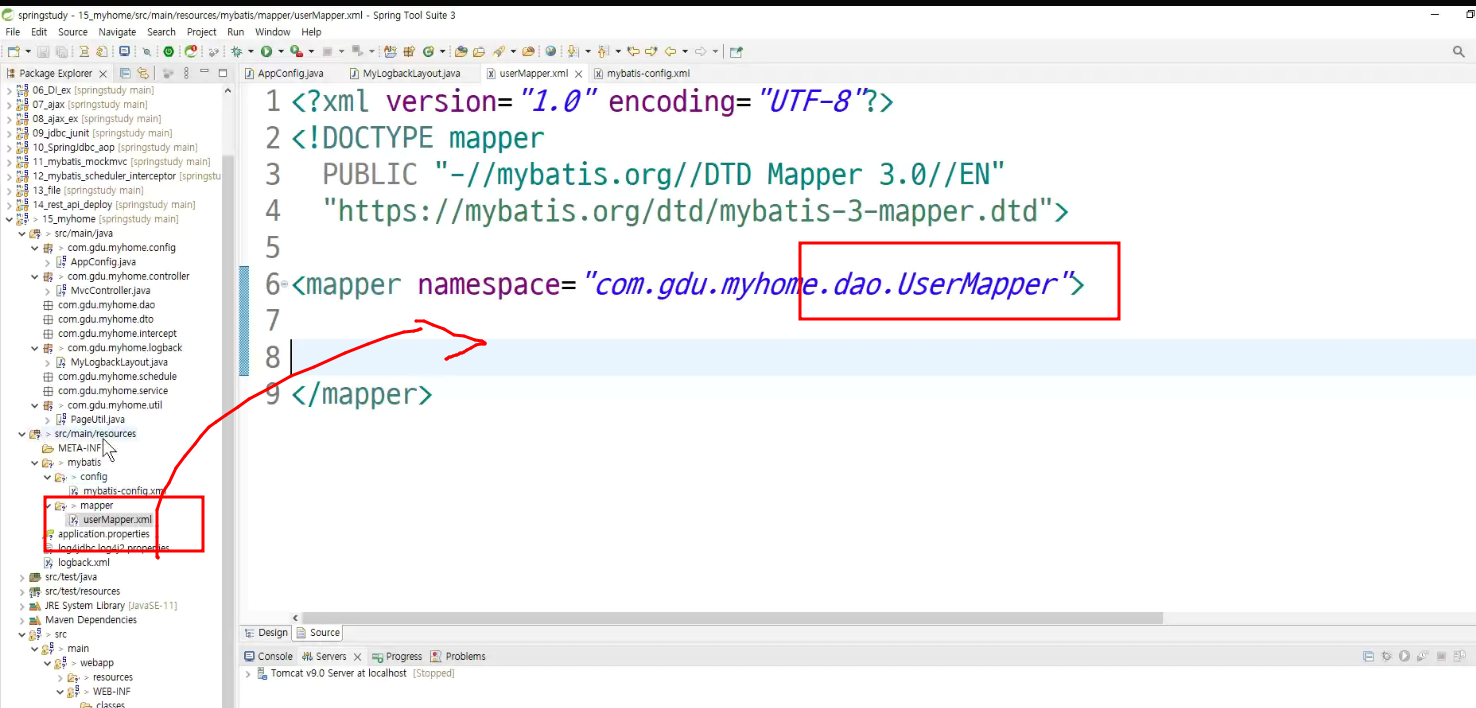Image resolution: width=1476 pixels, height=708 pixels.
Task: Expand the 13_file project node
Action: [x=10, y=190]
